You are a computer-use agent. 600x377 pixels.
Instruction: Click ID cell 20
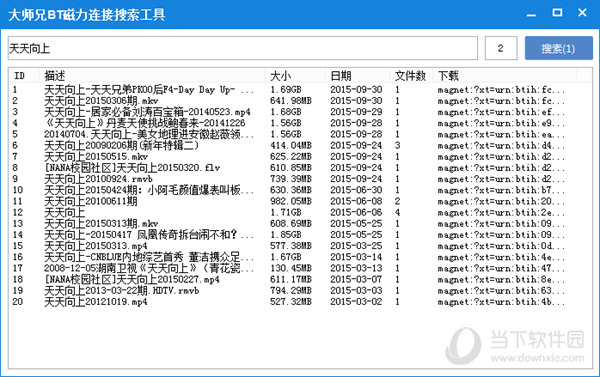(x=18, y=302)
